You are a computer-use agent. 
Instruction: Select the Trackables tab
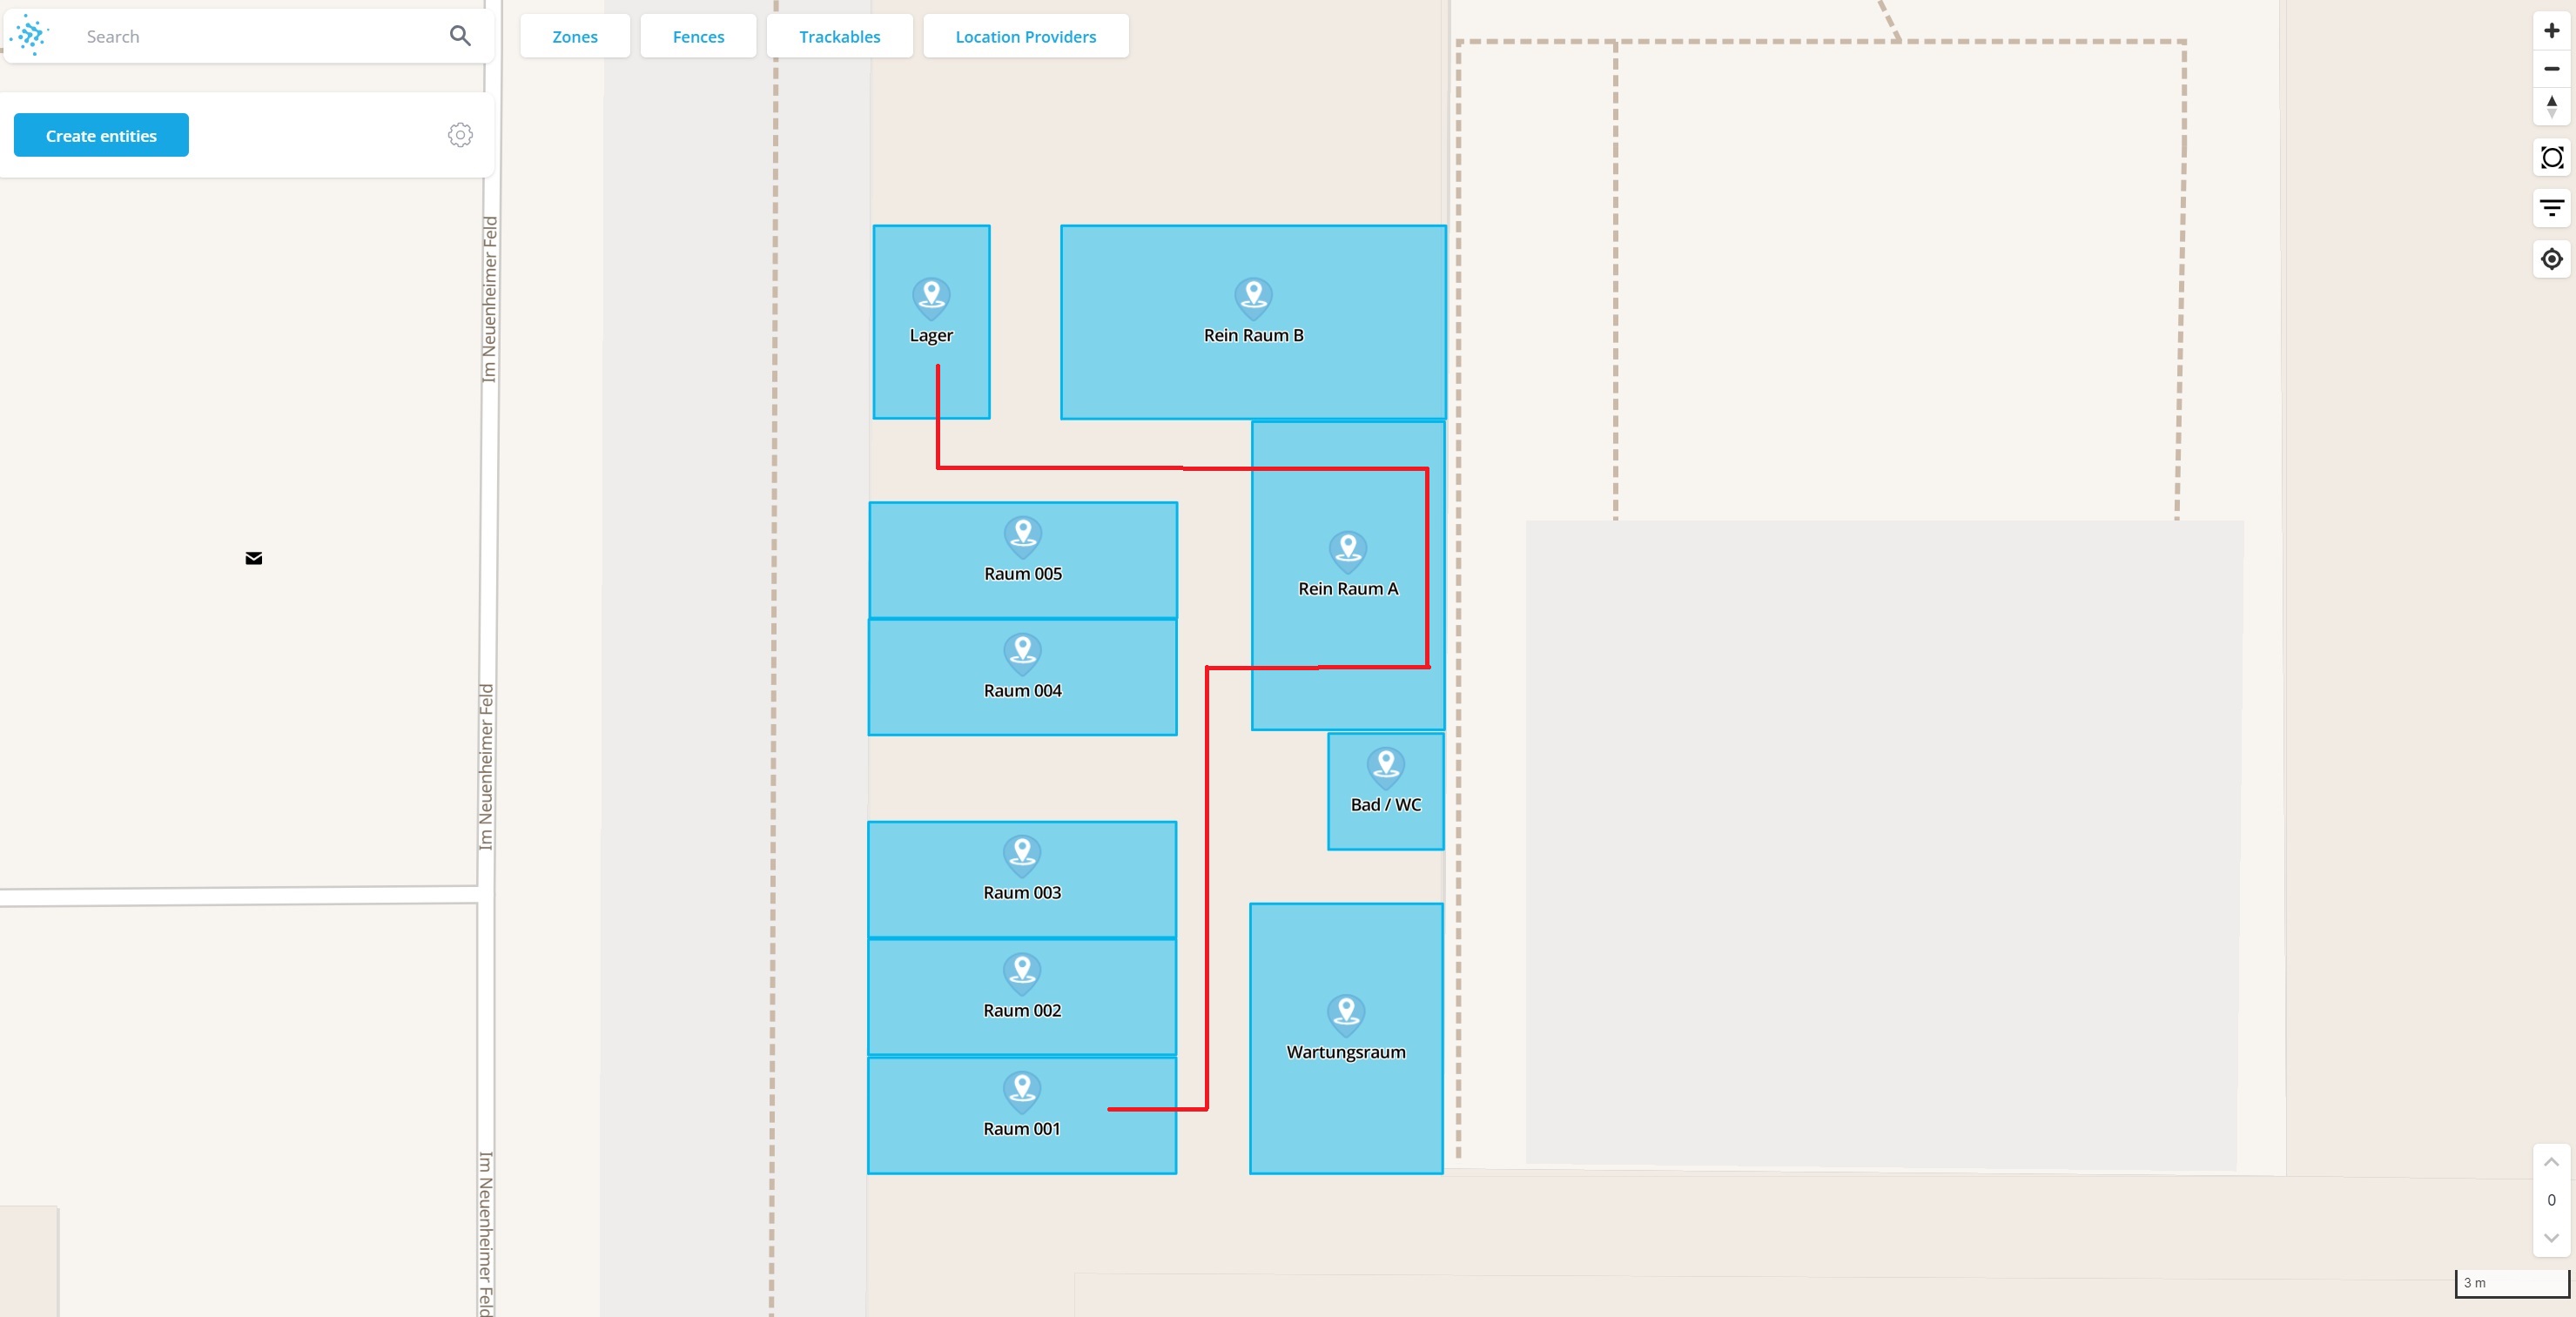click(x=839, y=36)
